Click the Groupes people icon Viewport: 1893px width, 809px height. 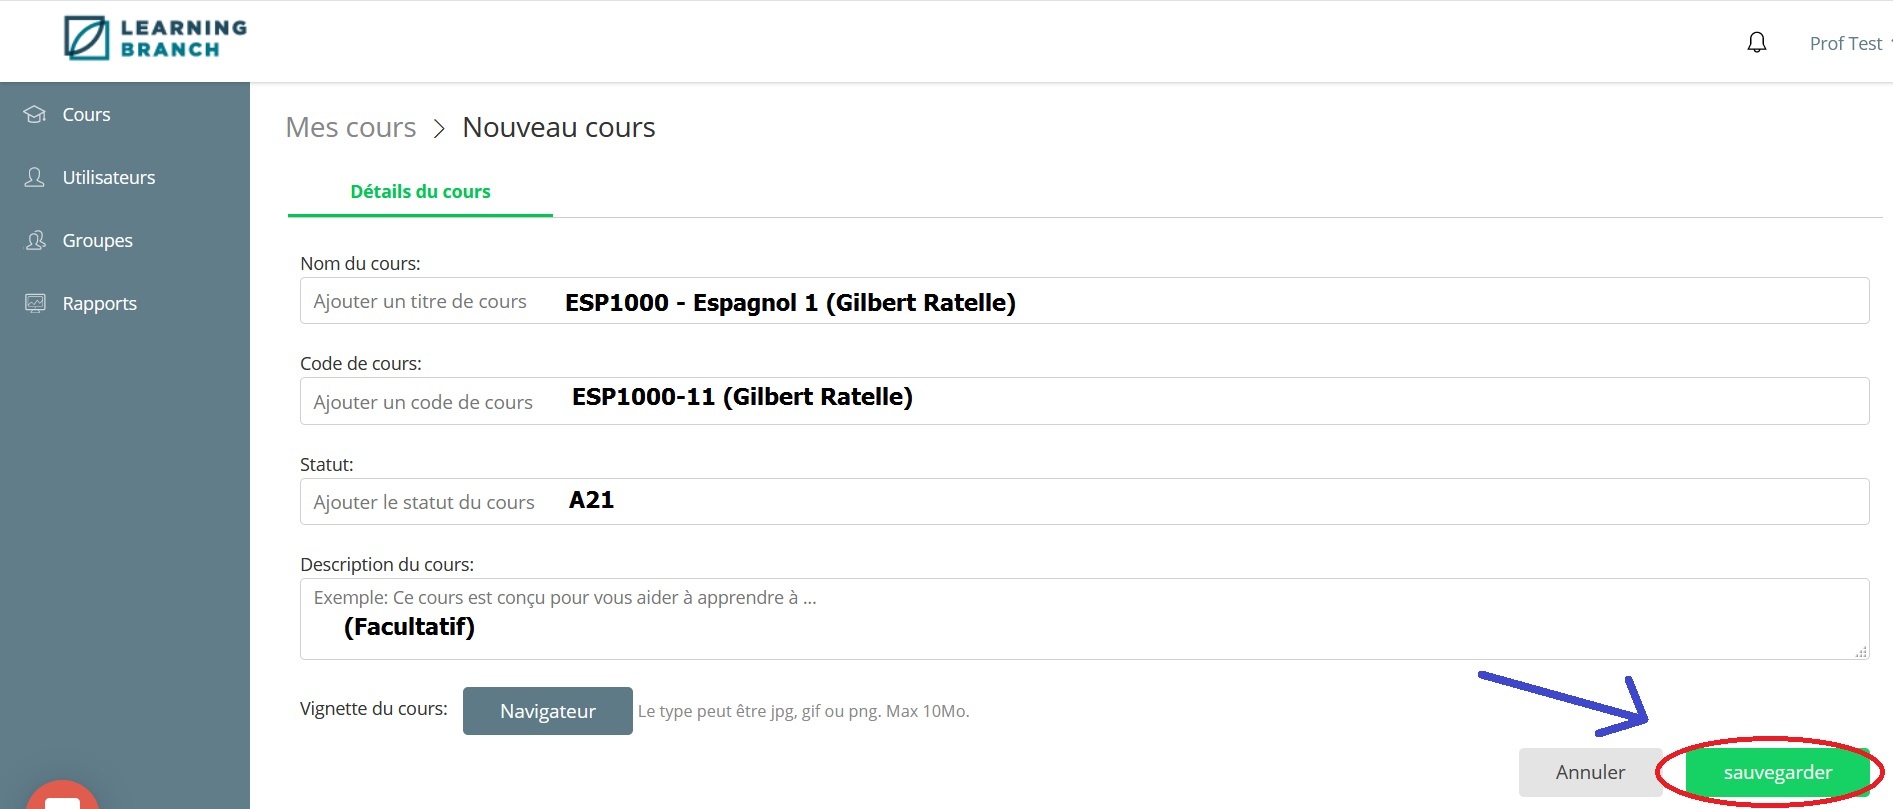[35, 240]
